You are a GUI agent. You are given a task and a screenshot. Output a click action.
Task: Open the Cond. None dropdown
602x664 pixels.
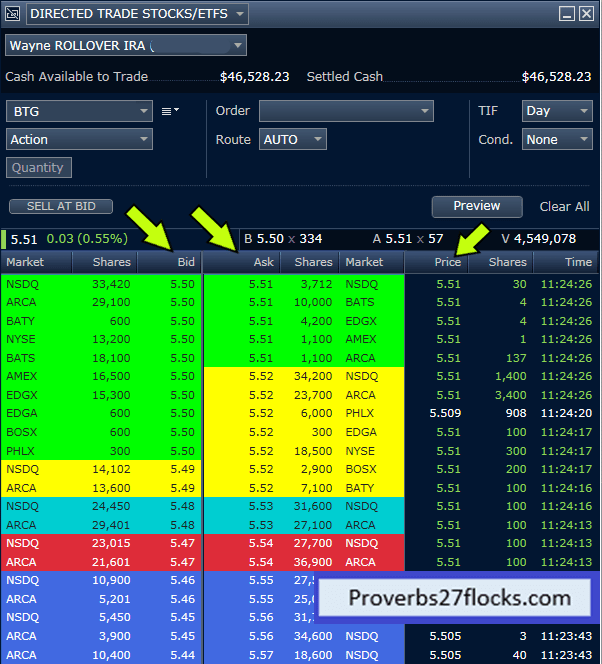point(557,139)
